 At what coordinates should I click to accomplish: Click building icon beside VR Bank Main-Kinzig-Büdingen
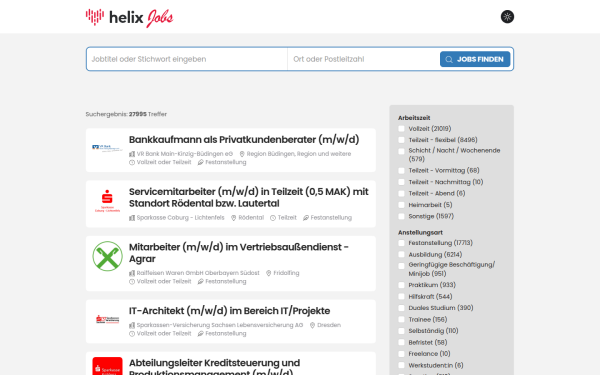132,154
